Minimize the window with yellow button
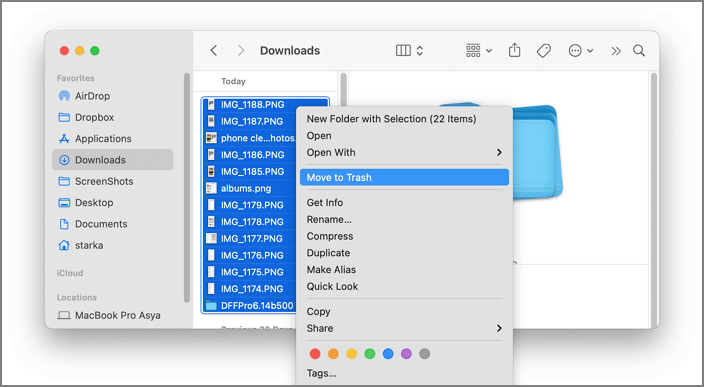Viewport: 704px width, 387px height. [79, 51]
